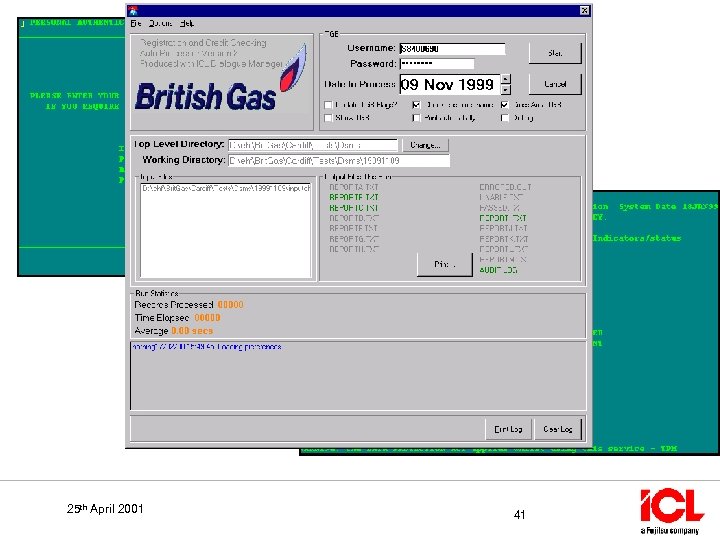
Task: Click the Working Directory field
Action: (x=339, y=161)
